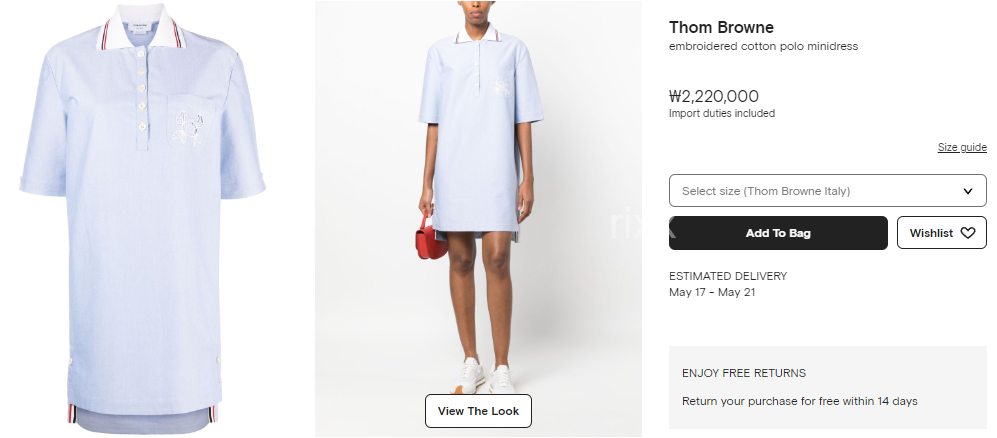Click the heart icon beside Wishlist
Image resolution: width=997 pixels, height=438 pixels.
tap(968, 233)
